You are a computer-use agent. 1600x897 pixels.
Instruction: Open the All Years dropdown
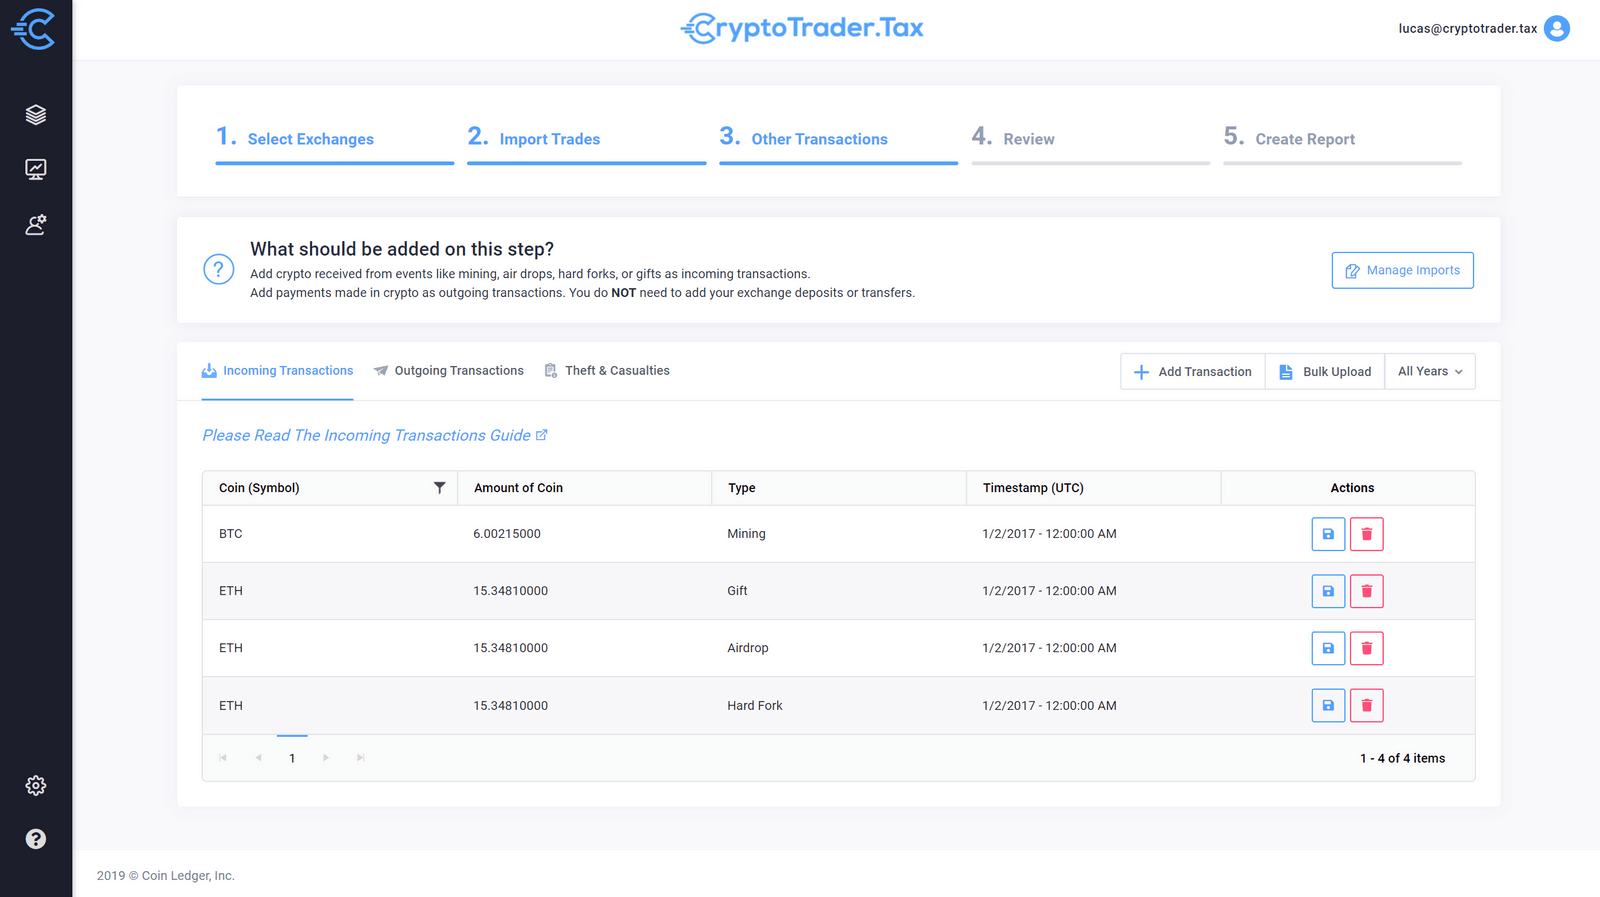(x=1430, y=371)
